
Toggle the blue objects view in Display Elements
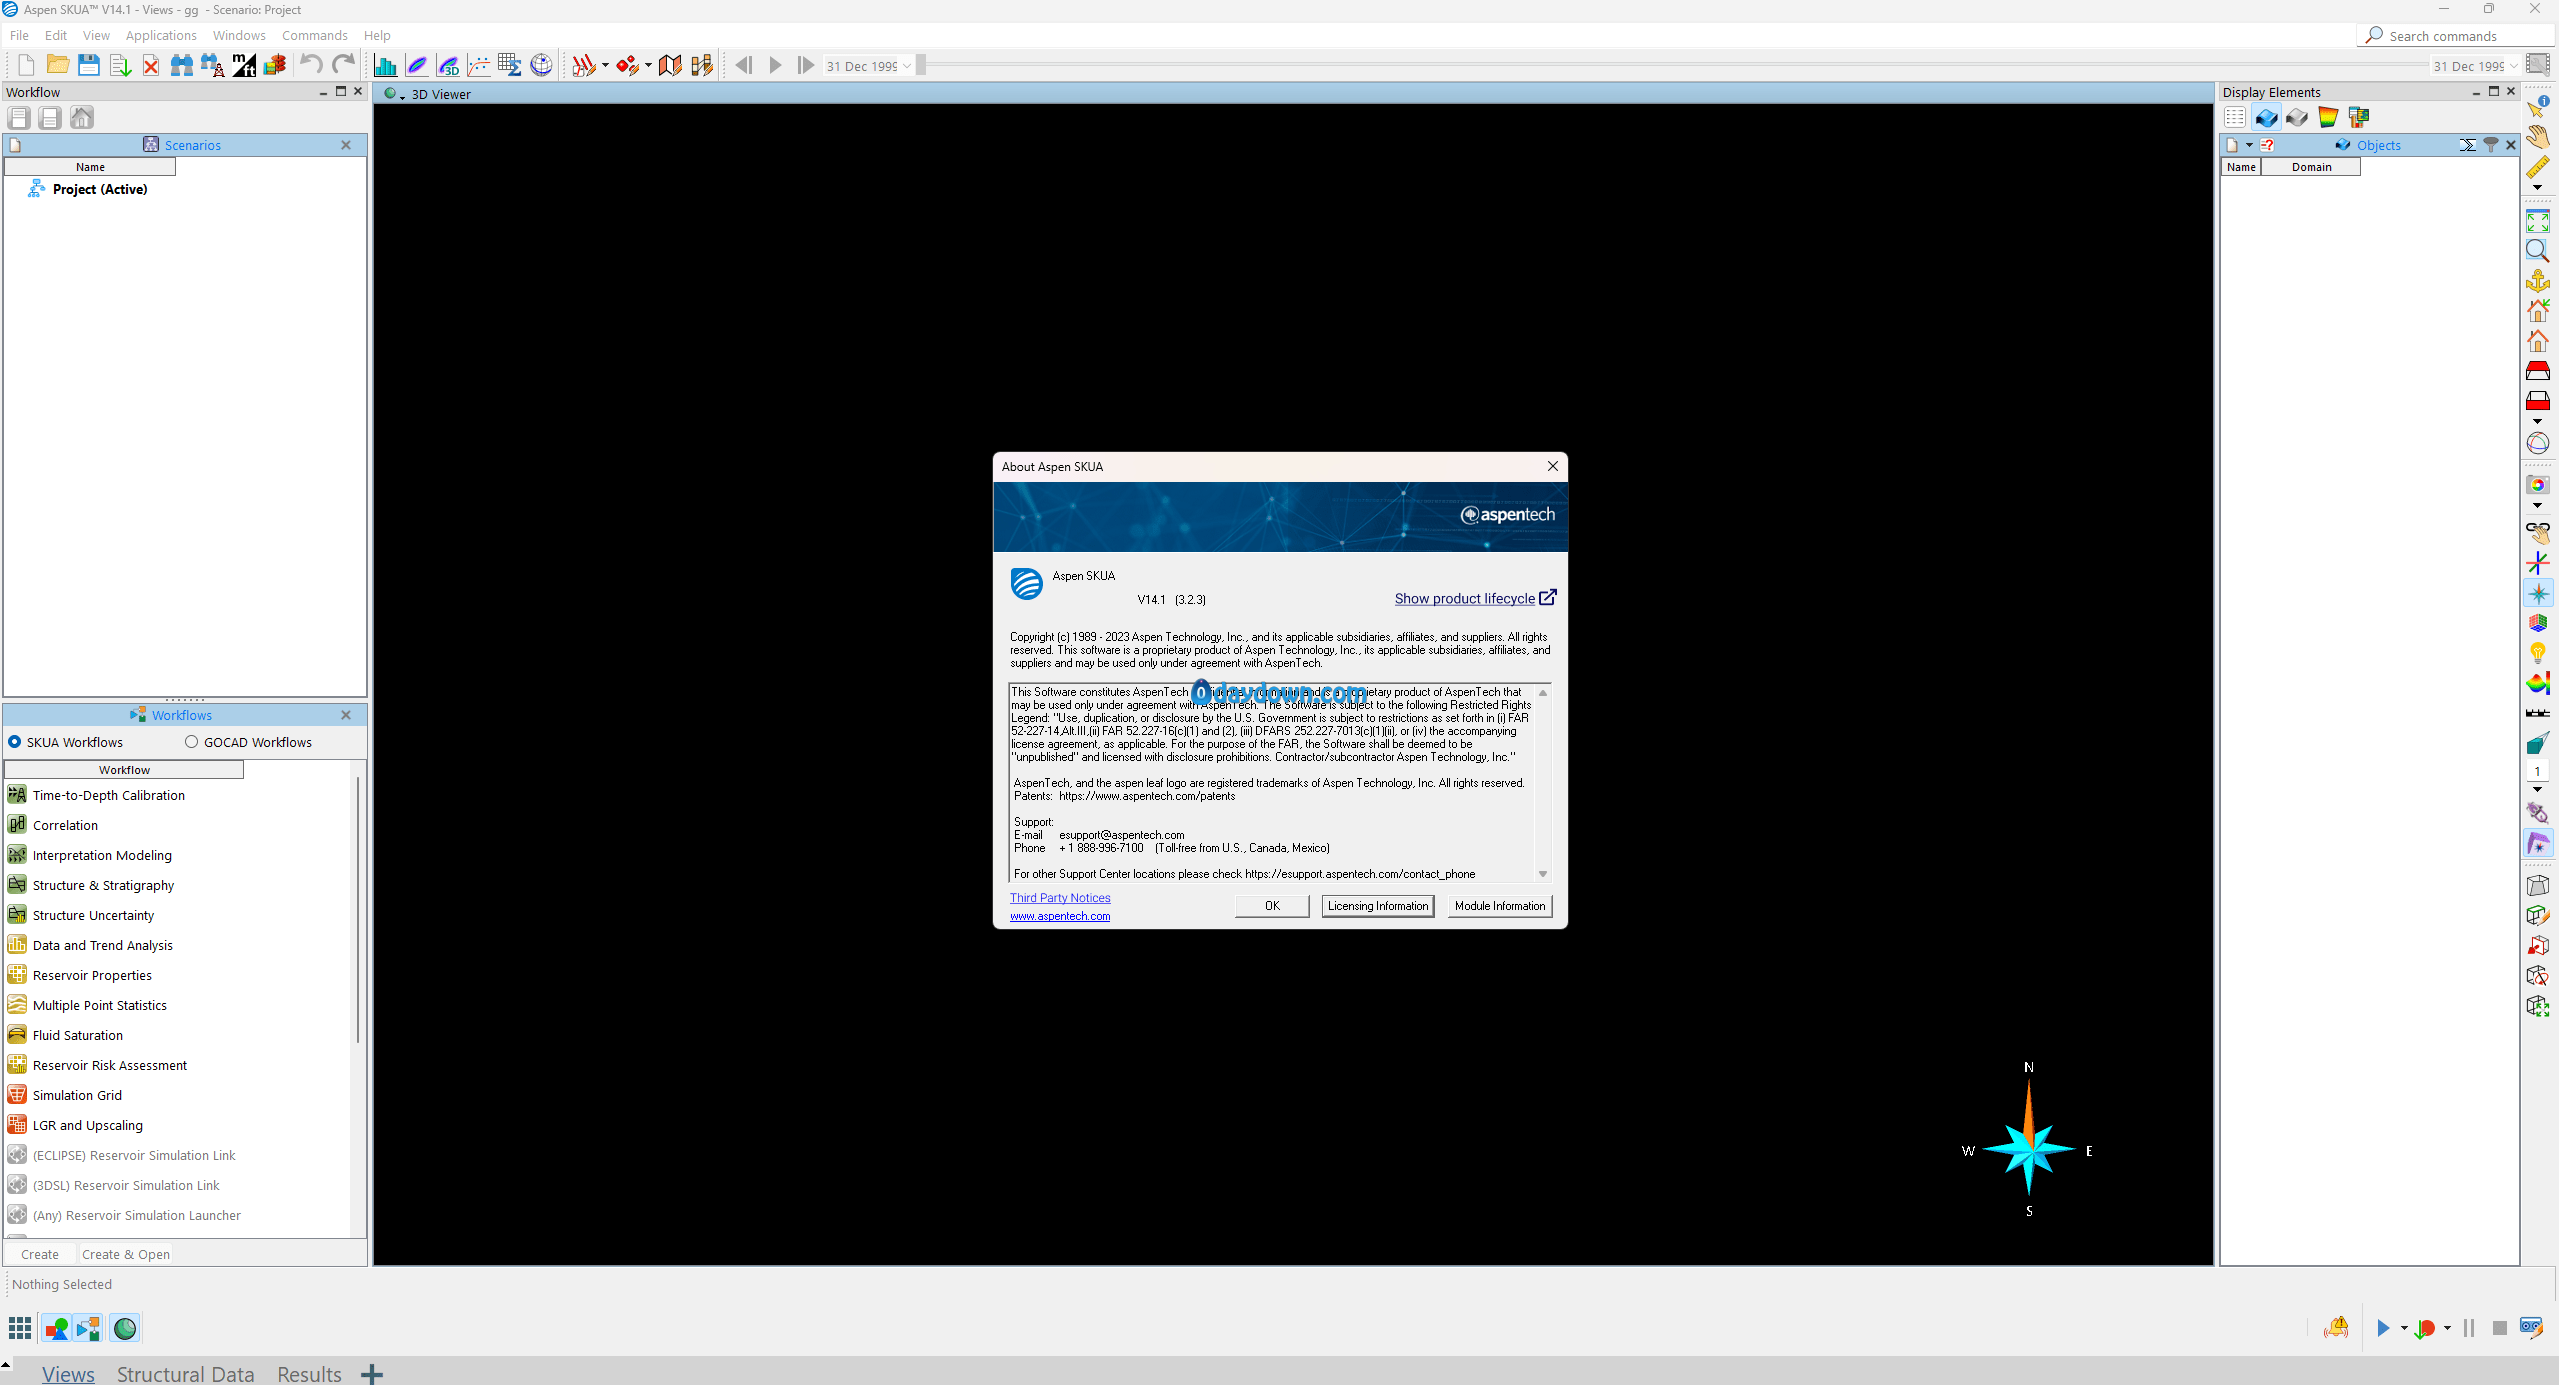2266,118
